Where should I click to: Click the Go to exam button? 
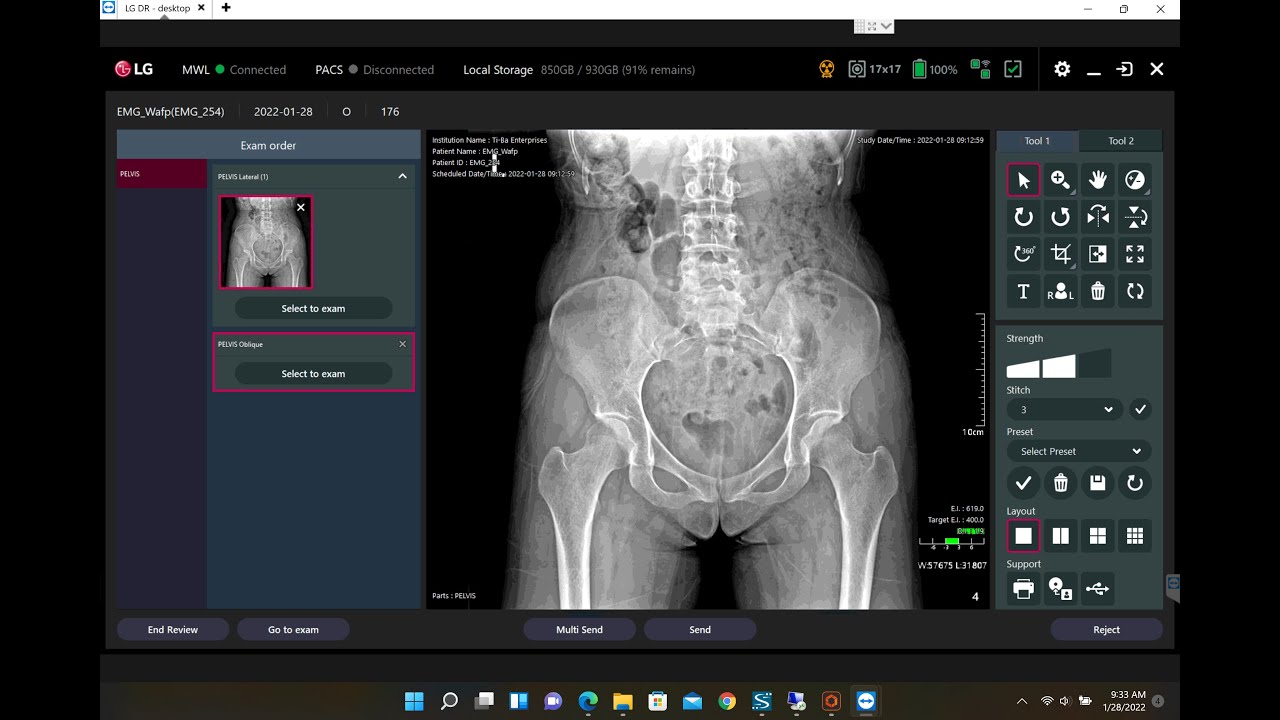click(293, 629)
